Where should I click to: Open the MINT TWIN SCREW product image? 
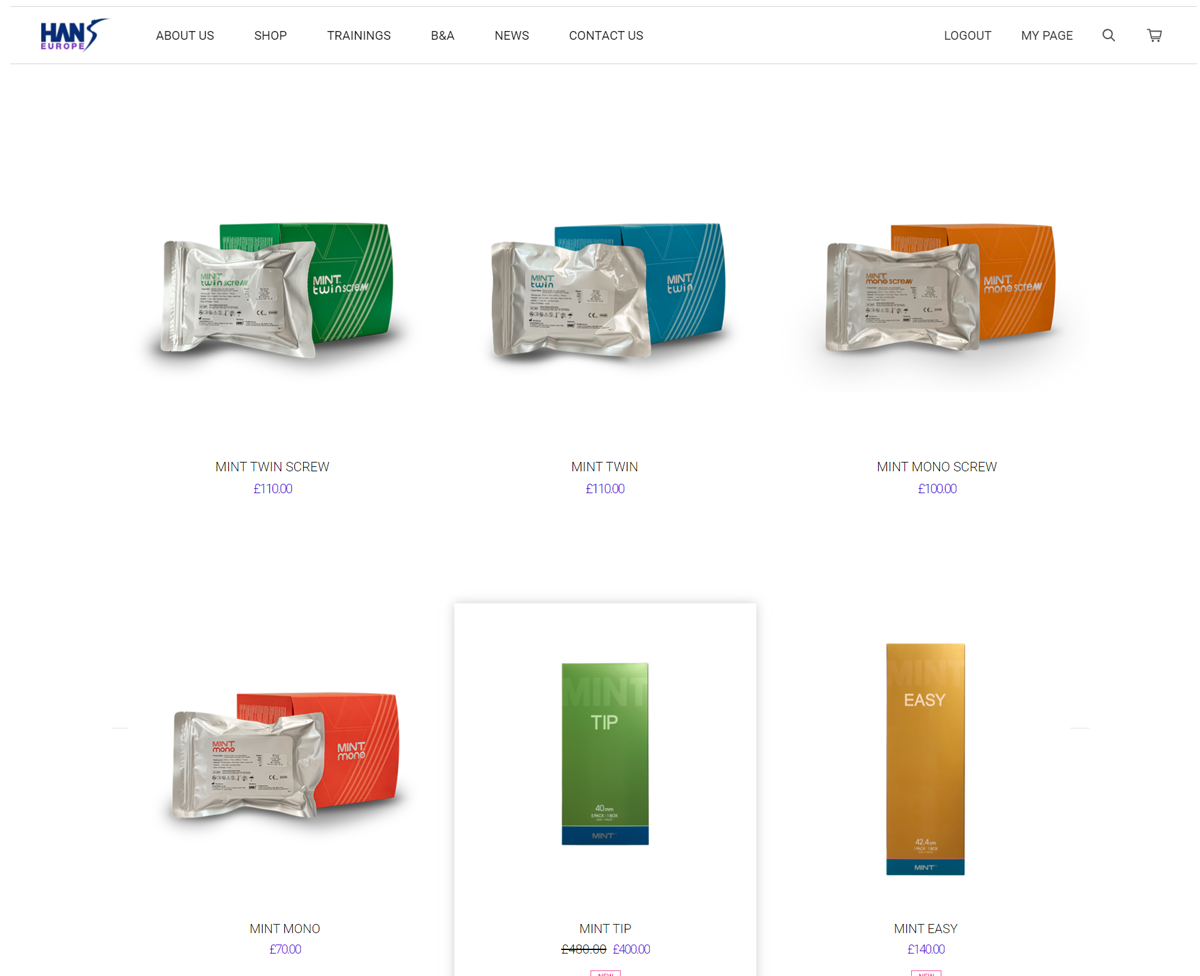point(273,292)
